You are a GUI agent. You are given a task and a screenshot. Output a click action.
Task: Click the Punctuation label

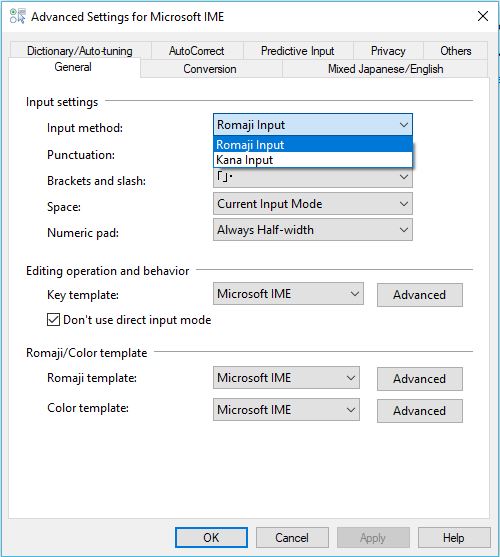81,155
